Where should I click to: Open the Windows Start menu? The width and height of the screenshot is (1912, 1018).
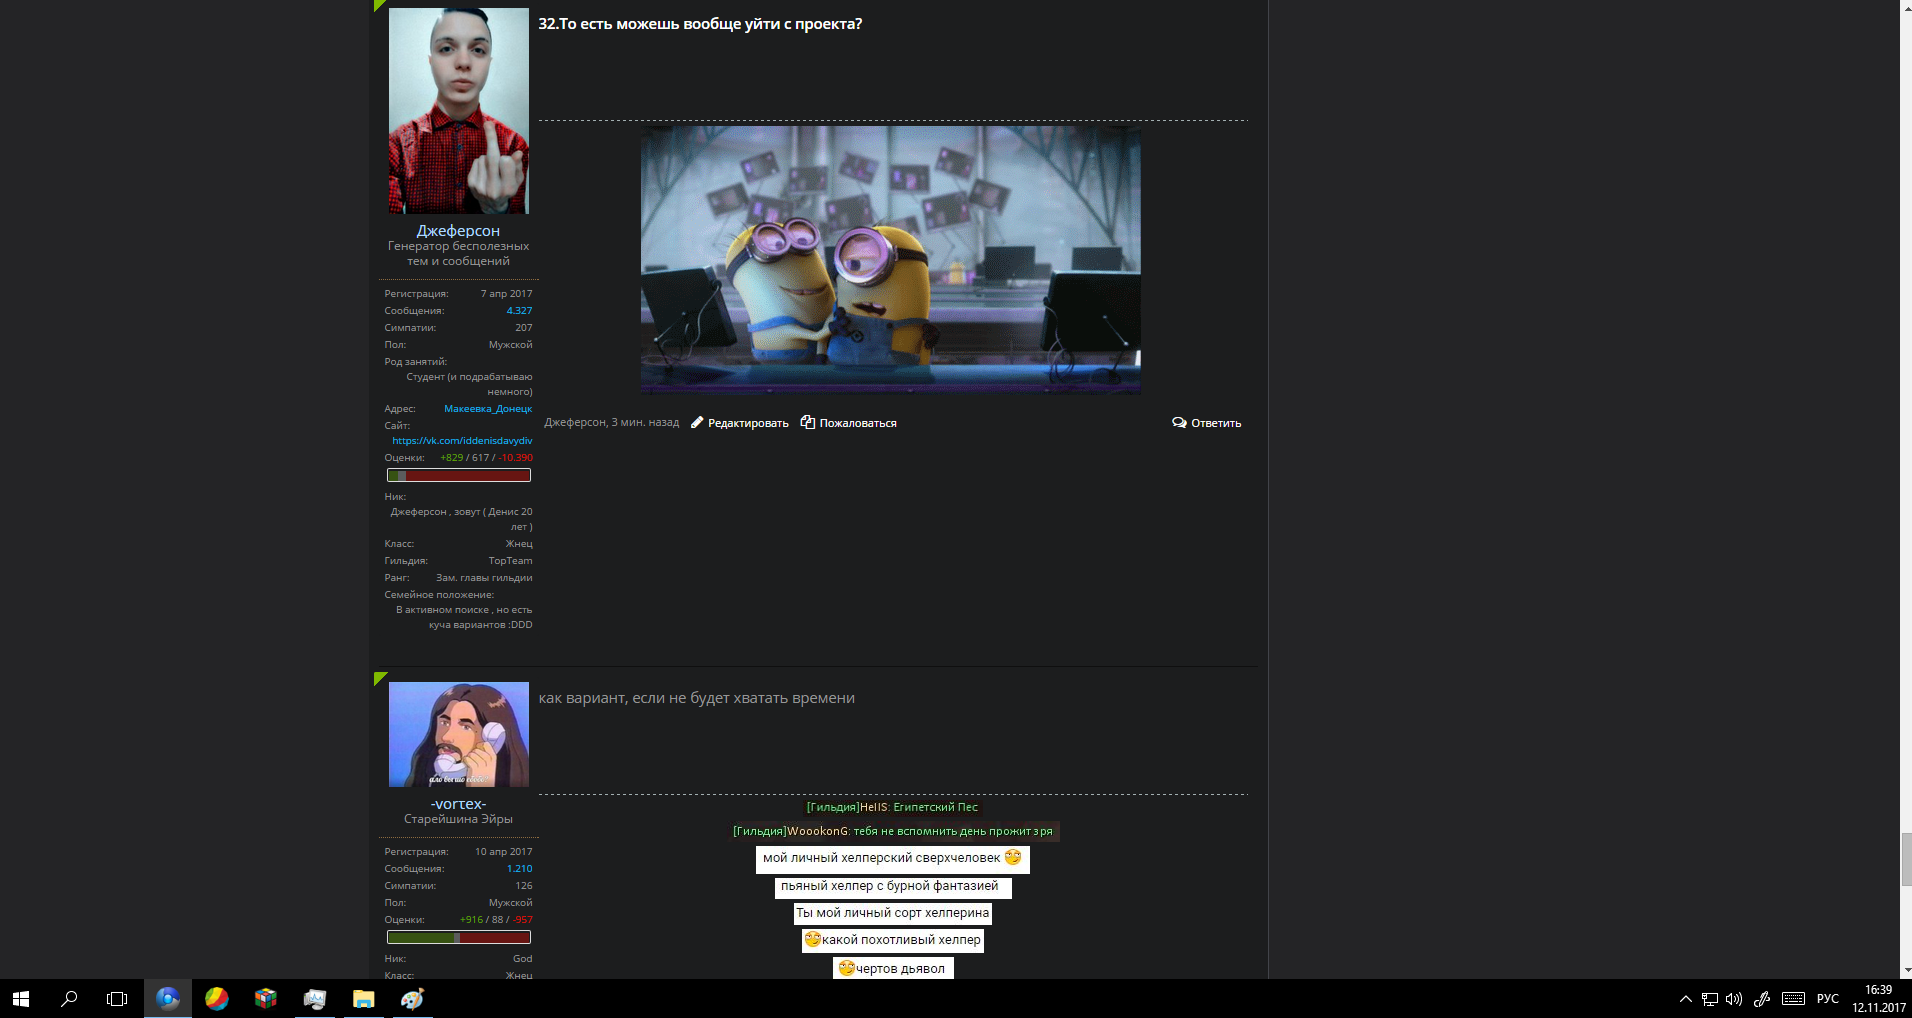[x=21, y=998]
